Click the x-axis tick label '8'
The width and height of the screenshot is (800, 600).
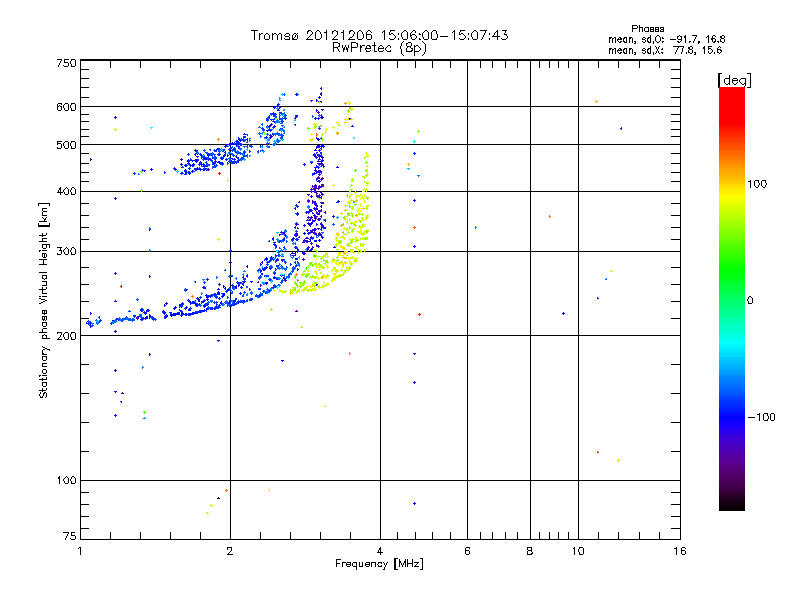point(530,551)
